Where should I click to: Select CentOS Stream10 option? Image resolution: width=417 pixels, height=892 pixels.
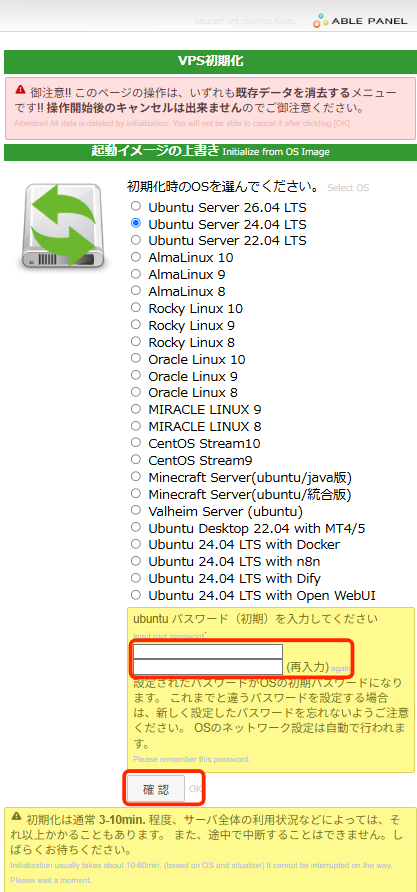coord(135,442)
